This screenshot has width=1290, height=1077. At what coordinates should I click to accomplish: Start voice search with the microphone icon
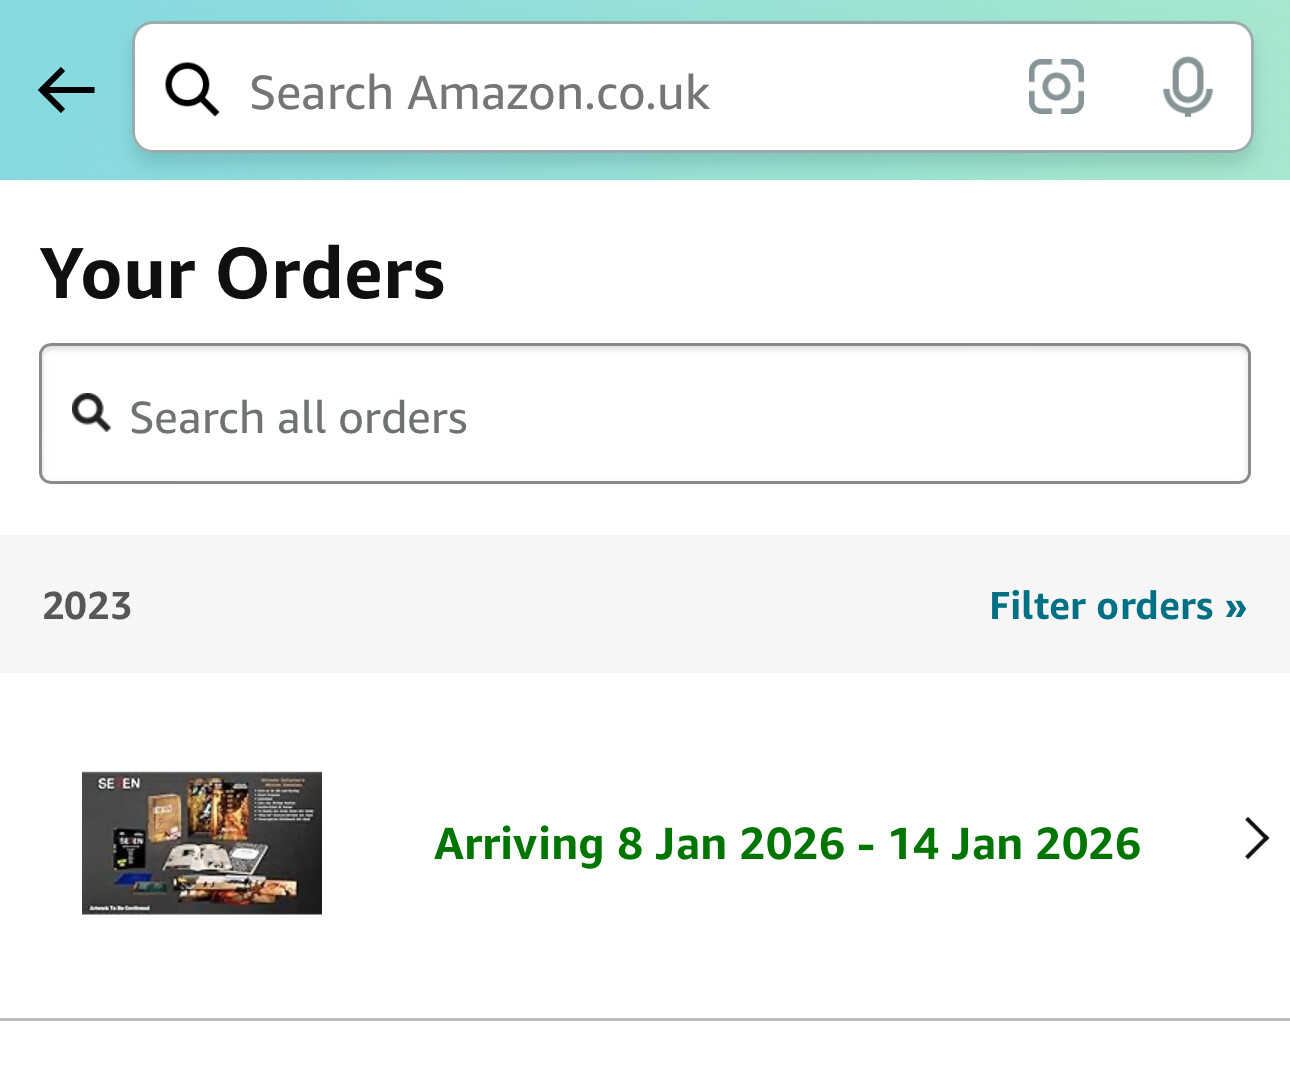pyautogui.click(x=1187, y=87)
